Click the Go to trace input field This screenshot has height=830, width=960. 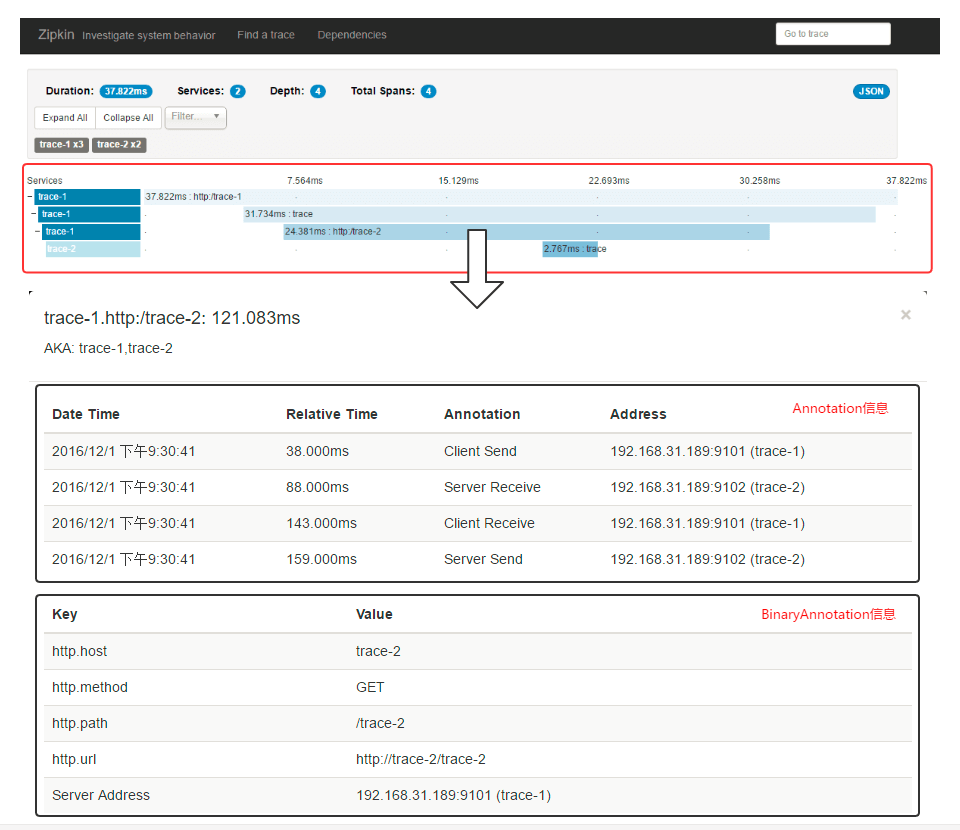click(x=833, y=34)
